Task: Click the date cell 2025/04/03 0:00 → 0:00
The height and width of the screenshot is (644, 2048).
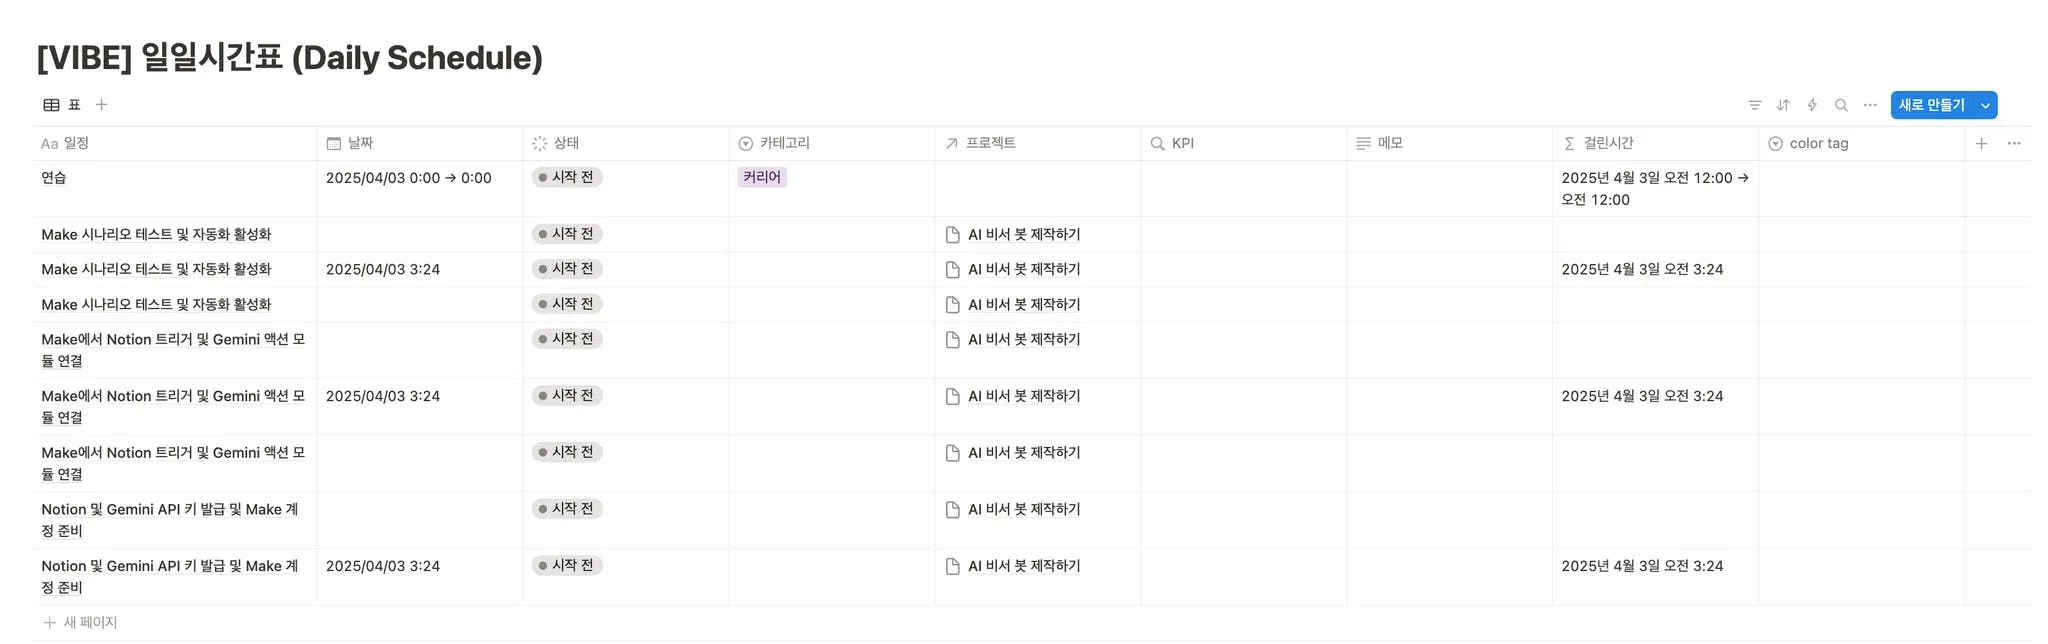Action: point(408,178)
